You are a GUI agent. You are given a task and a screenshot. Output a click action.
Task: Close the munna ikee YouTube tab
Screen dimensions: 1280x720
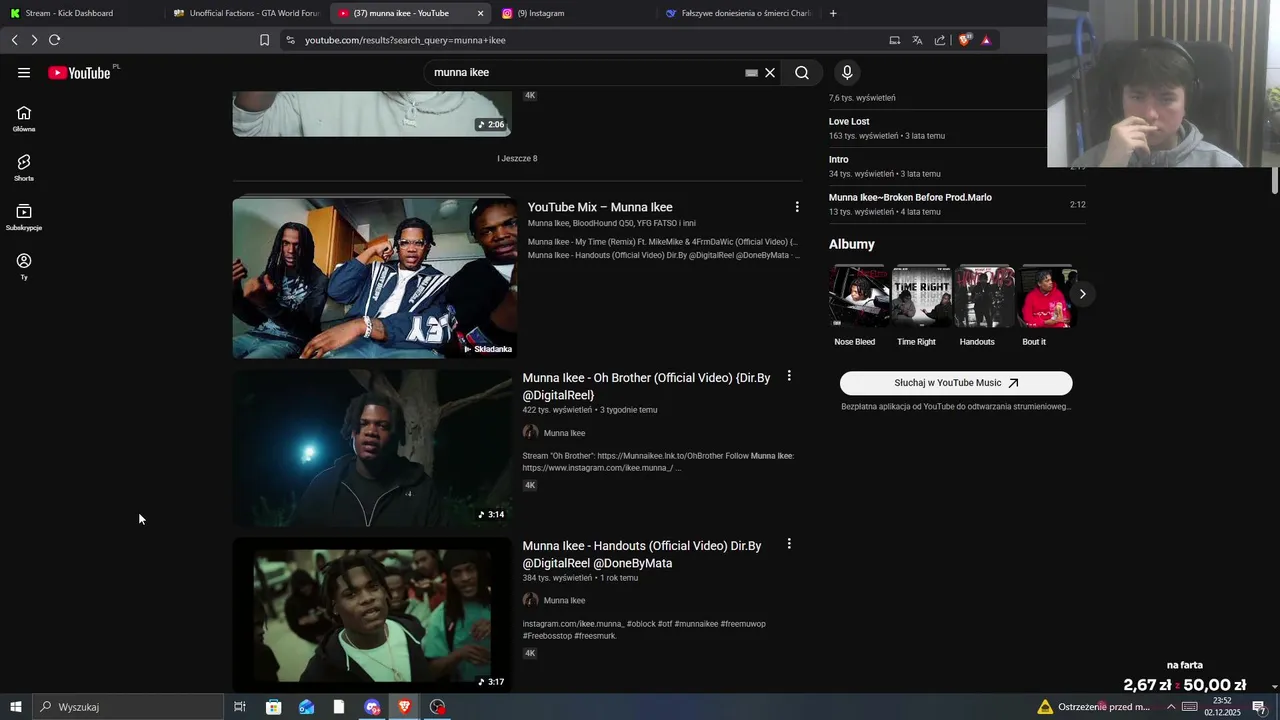(480, 13)
